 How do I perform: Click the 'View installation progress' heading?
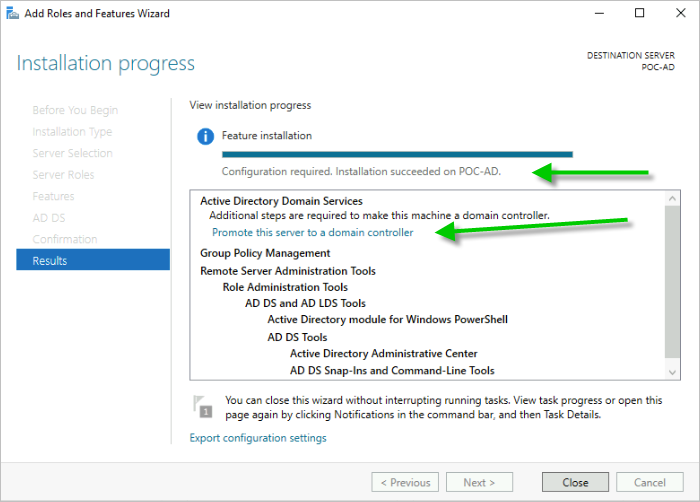click(x=250, y=105)
